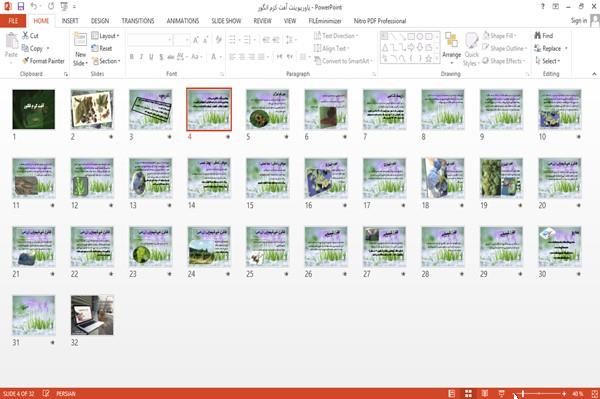Click the 40% zoom level
Viewport: 600px width, 399px height.
pyautogui.click(x=578, y=394)
